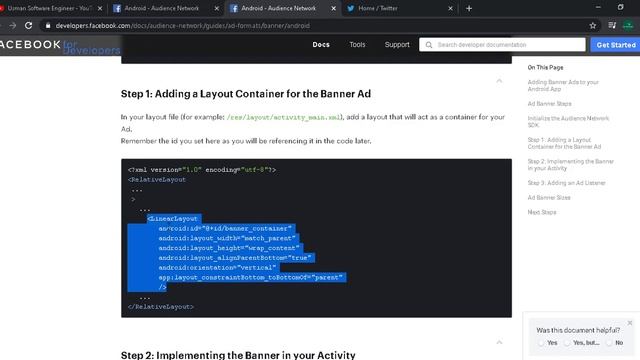Open the browser profile avatar
640x360 pixels.
[628, 25]
